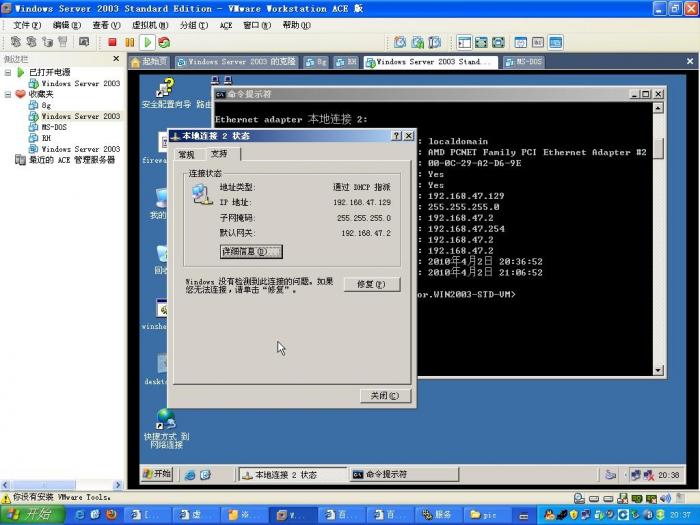Click the guest 开始 start button
This screenshot has width=700, height=525.
pyautogui.click(x=157, y=474)
